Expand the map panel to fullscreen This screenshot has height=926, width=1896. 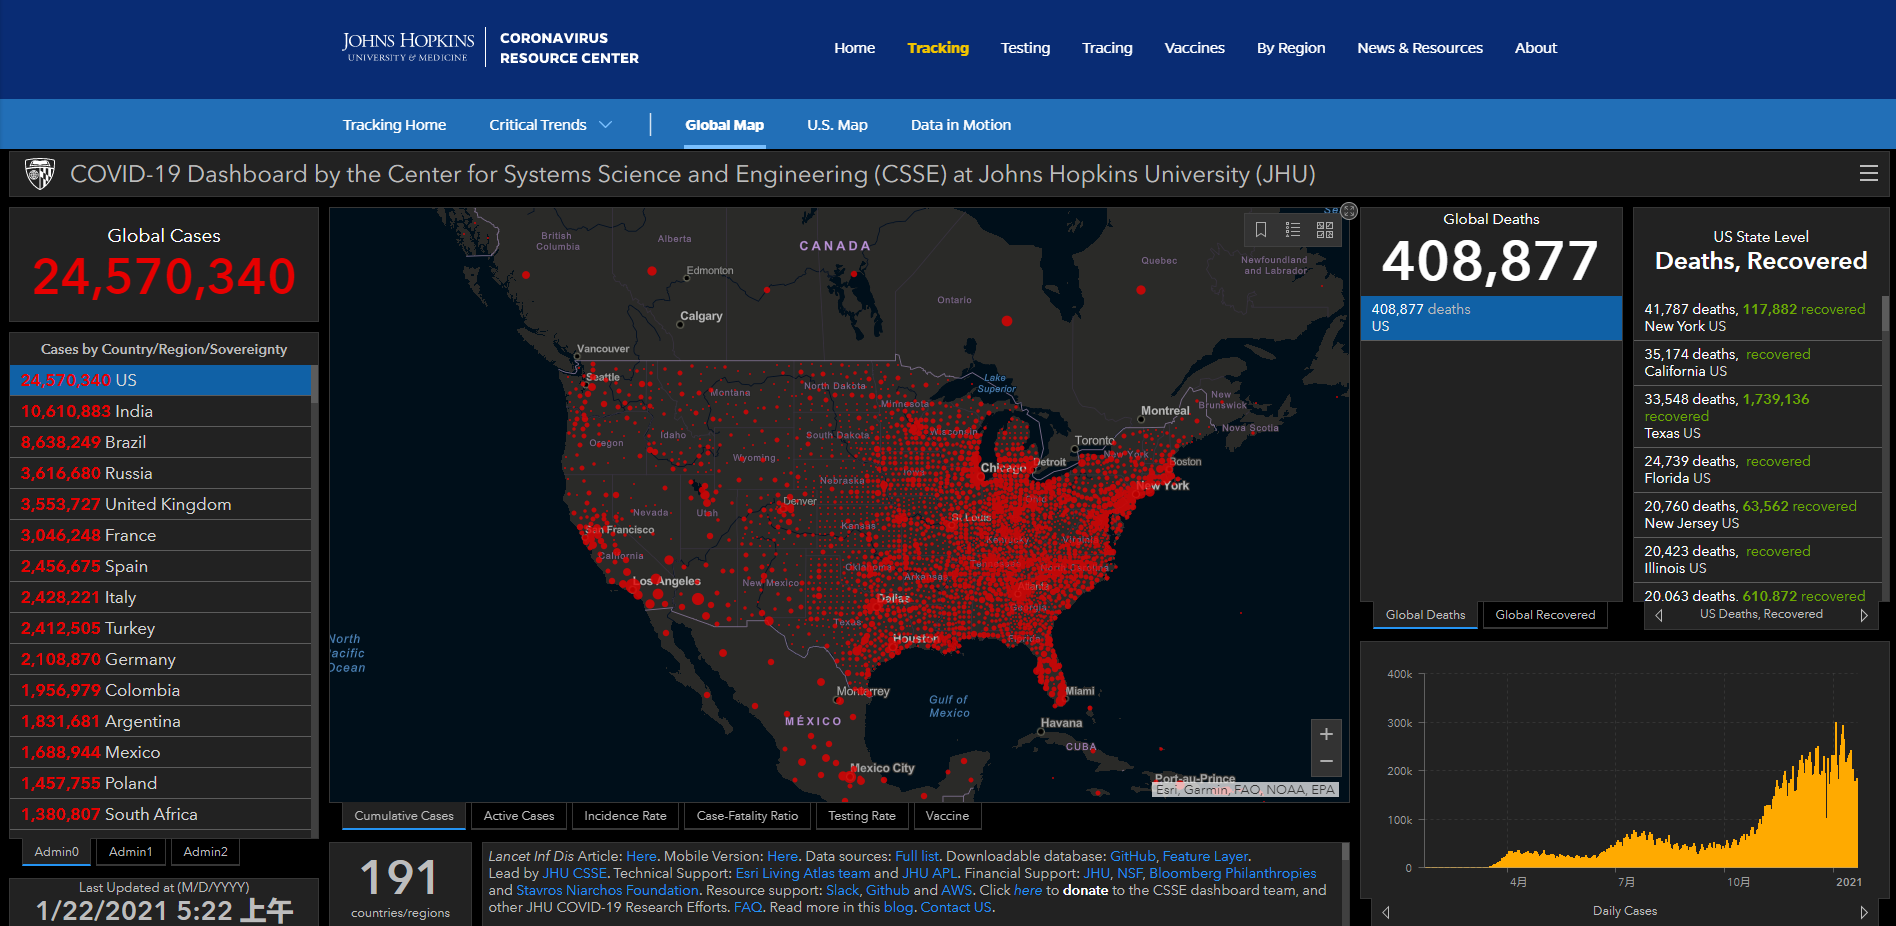pyautogui.click(x=1349, y=211)
